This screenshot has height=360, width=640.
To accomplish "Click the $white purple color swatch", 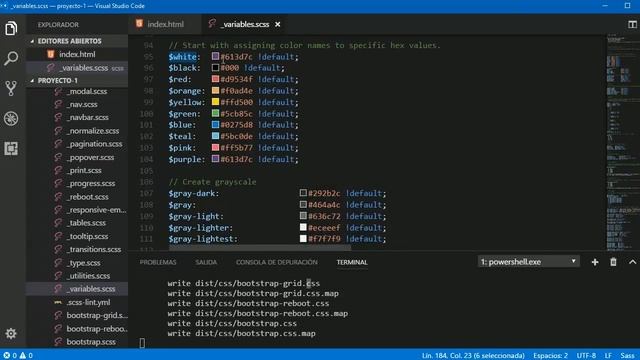I will click(x=216, y=56).
